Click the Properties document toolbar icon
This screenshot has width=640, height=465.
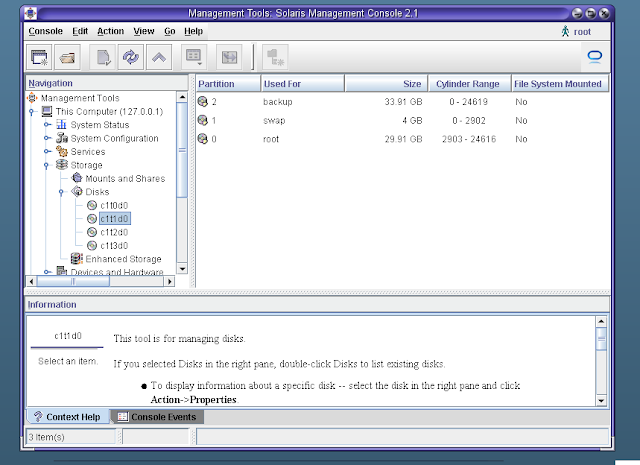(103, 57)
